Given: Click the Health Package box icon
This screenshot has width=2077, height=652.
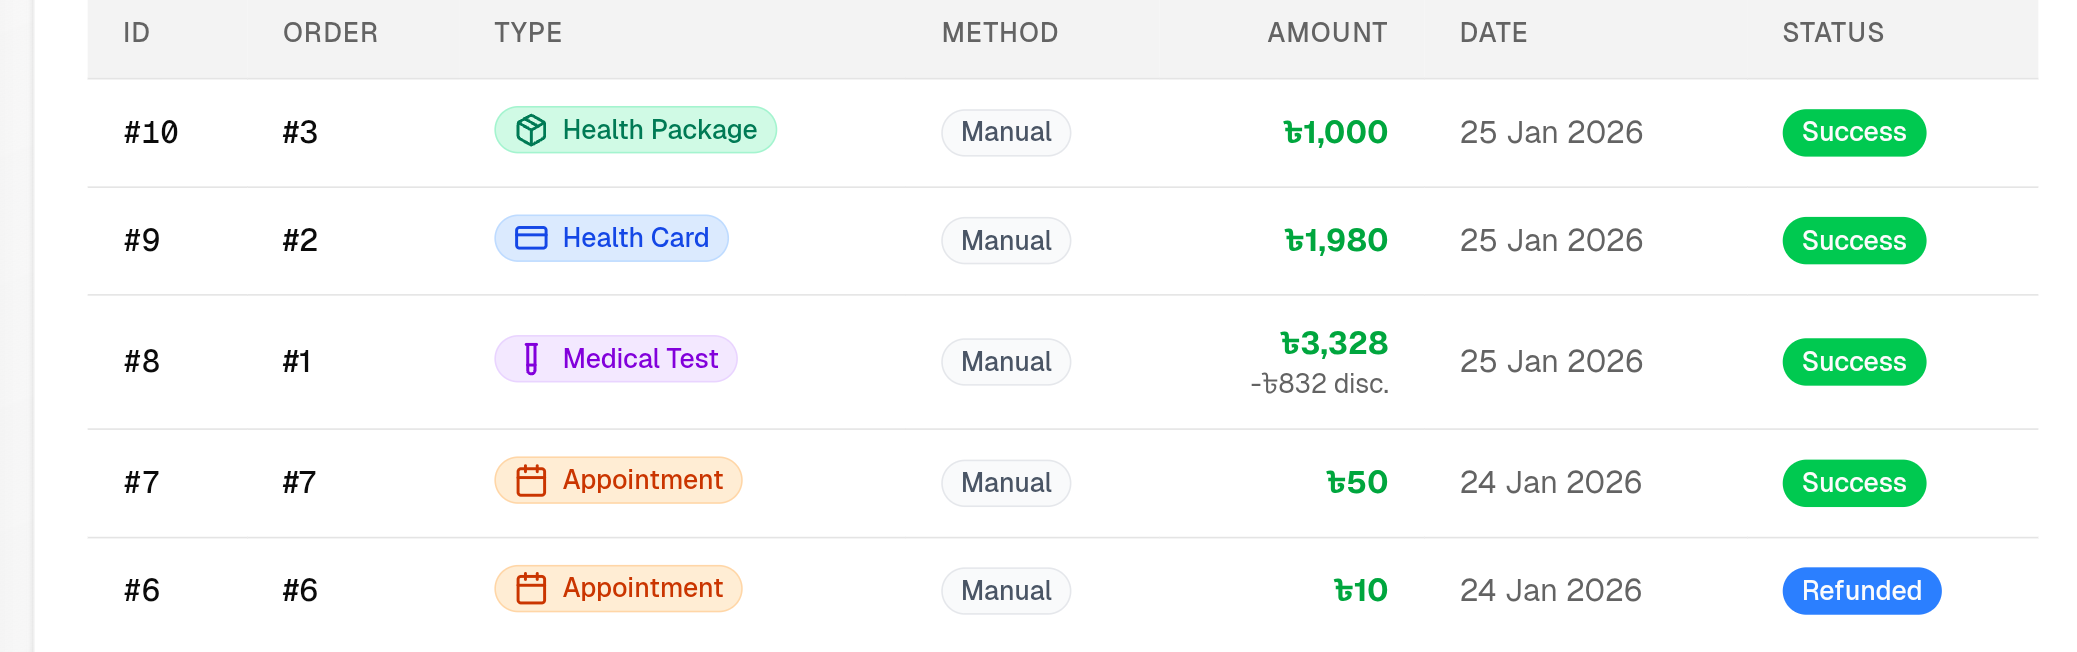Looking at the screenshot, I should [x=531, y=130].
